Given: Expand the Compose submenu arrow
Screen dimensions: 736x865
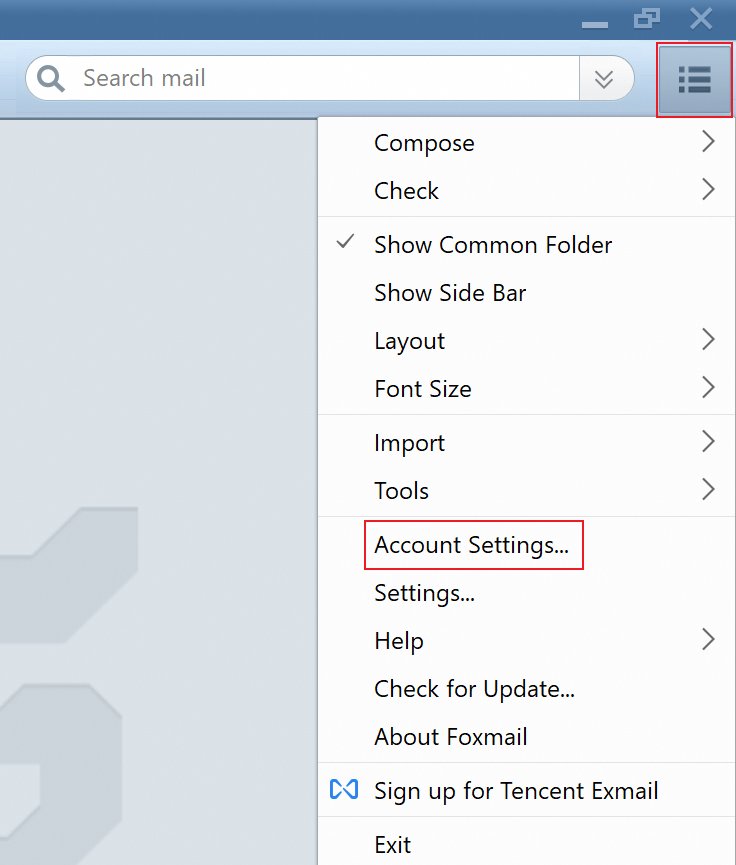Looking at the screenshot, I should click(x=708, y=143).
